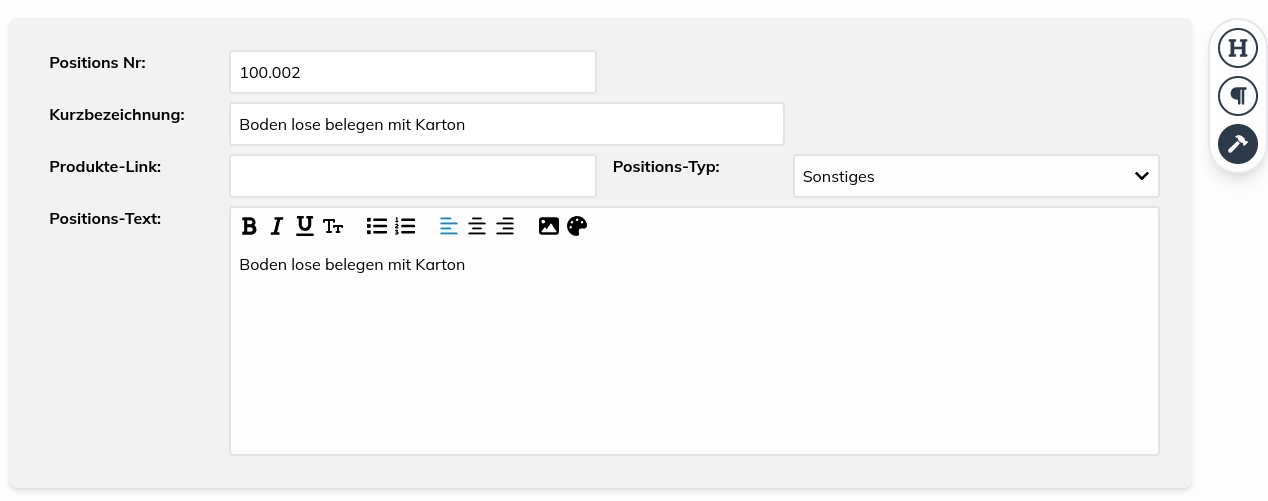This screenshot has width=1268, height=501.
Task: Click the 'Produkte-Link:' label
Action: coord(105,166)
